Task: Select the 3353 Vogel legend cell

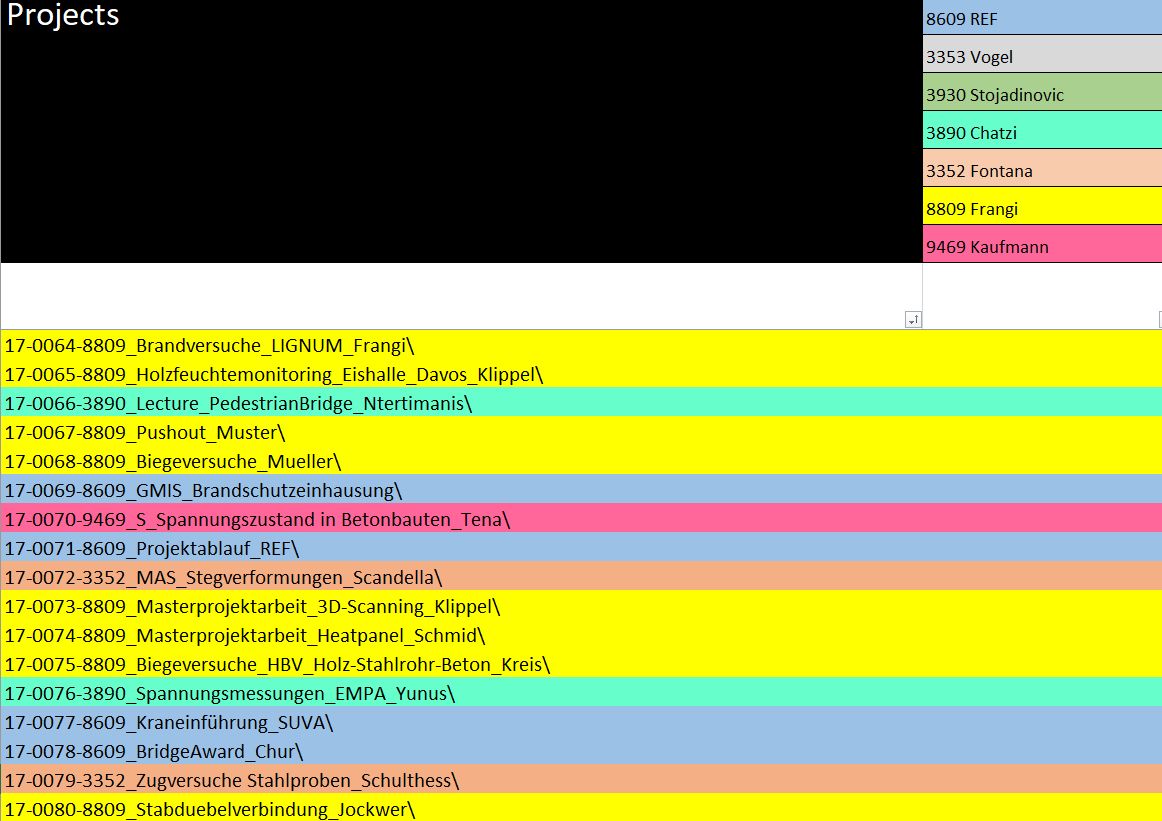Action: tap(1042, 54)
